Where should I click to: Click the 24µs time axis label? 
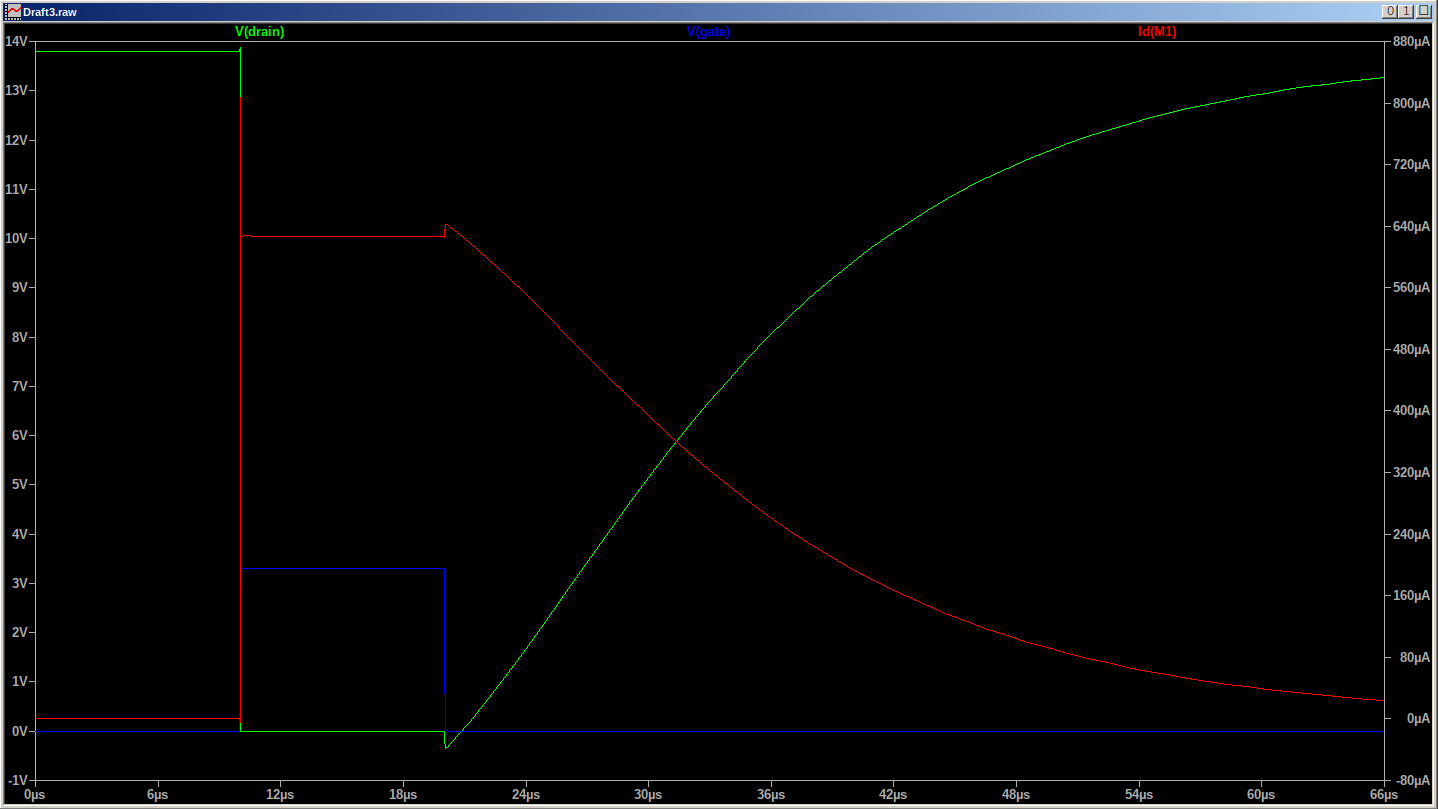point(525,795)
